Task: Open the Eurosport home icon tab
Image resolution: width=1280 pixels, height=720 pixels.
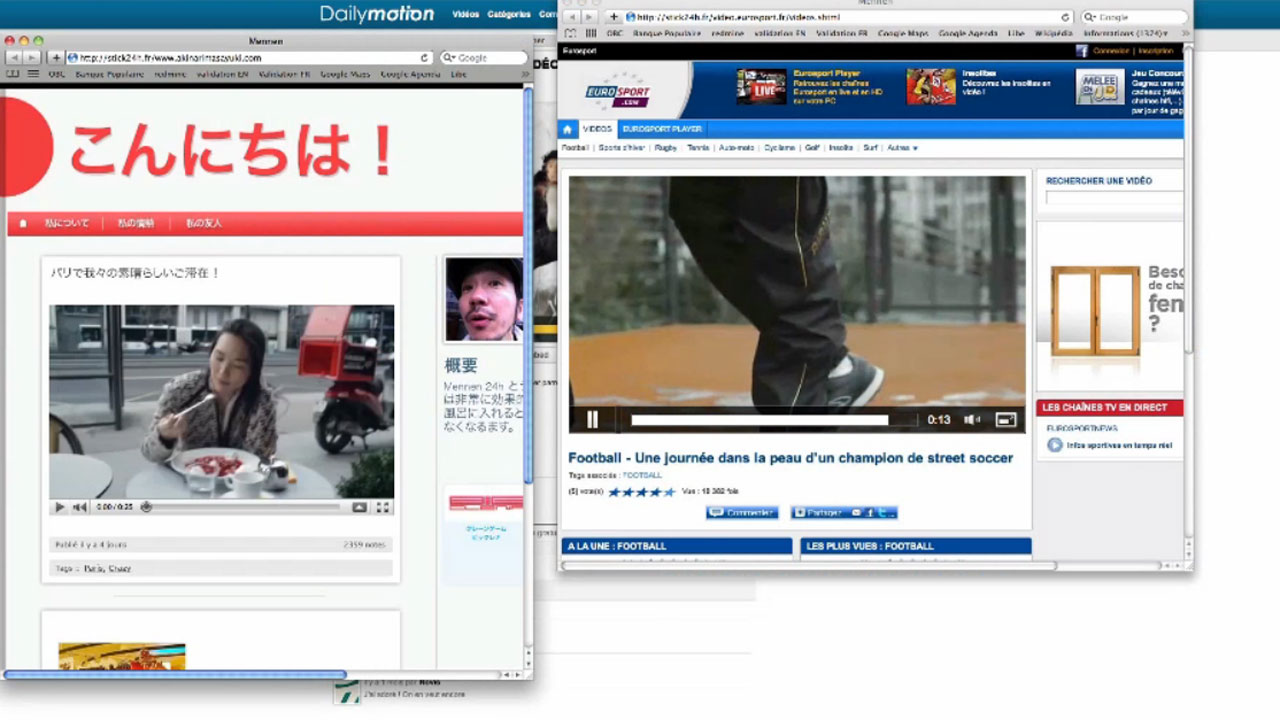Action: point(568,129)
